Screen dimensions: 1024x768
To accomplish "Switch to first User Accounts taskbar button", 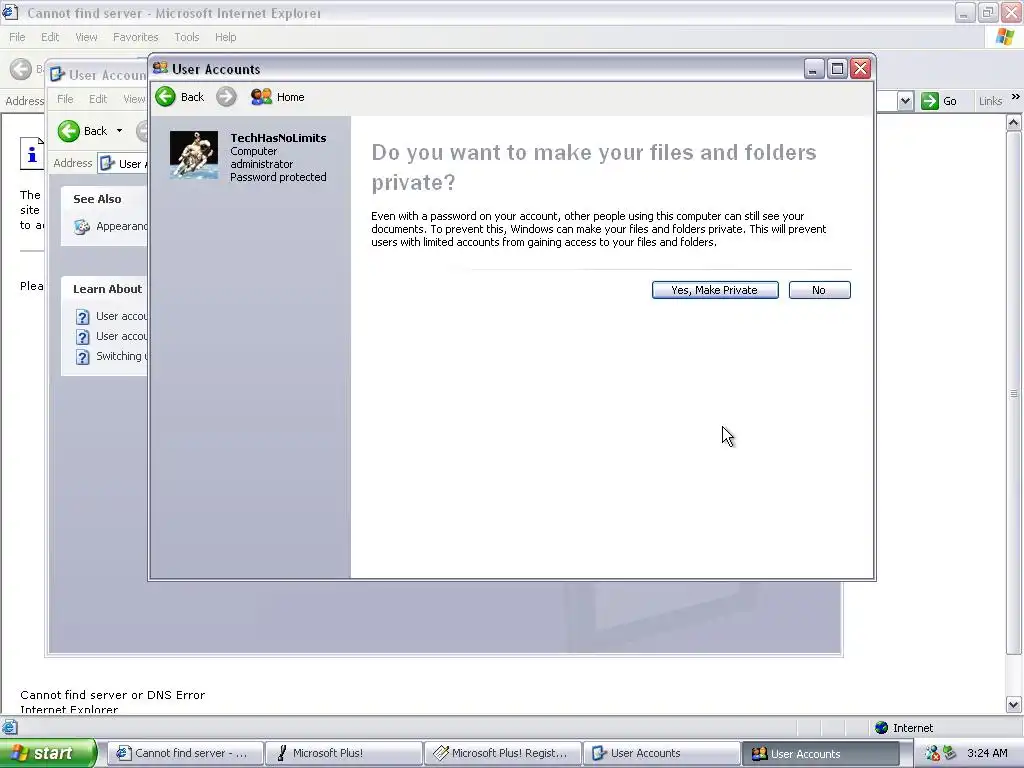I will tap(662, 753).
